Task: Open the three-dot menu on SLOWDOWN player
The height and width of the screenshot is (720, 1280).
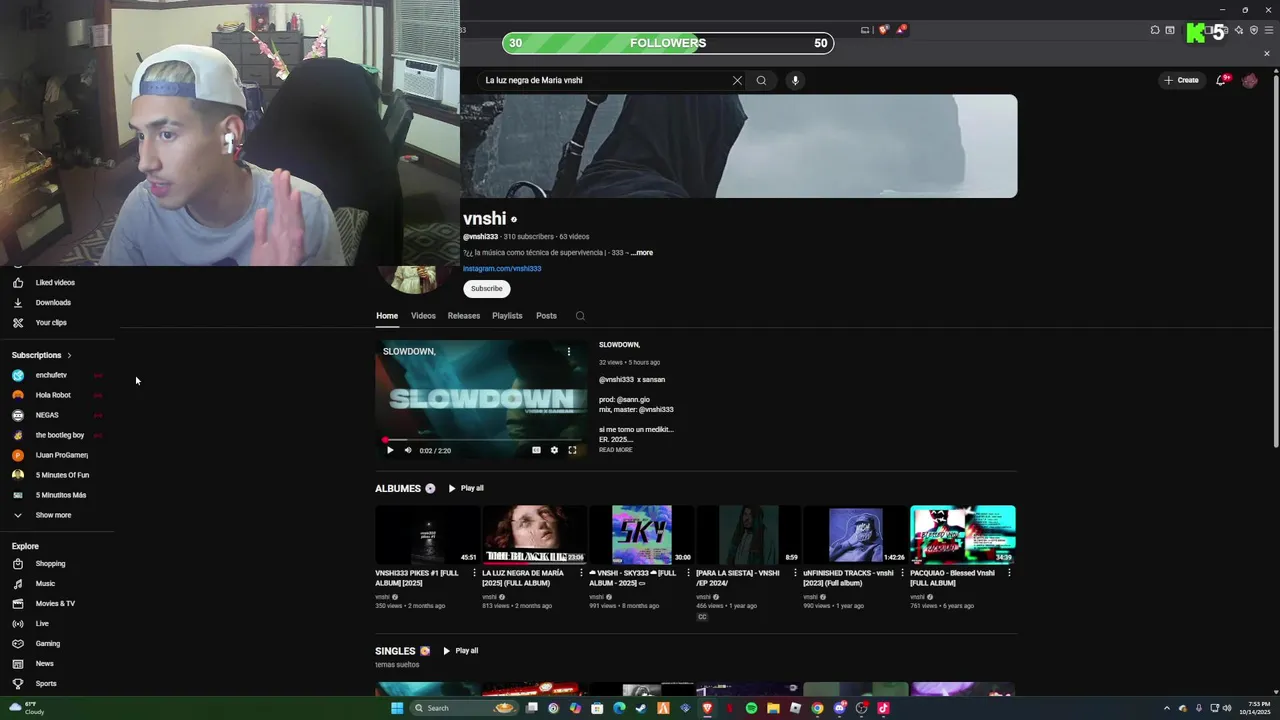Action: tap(569, 351)
